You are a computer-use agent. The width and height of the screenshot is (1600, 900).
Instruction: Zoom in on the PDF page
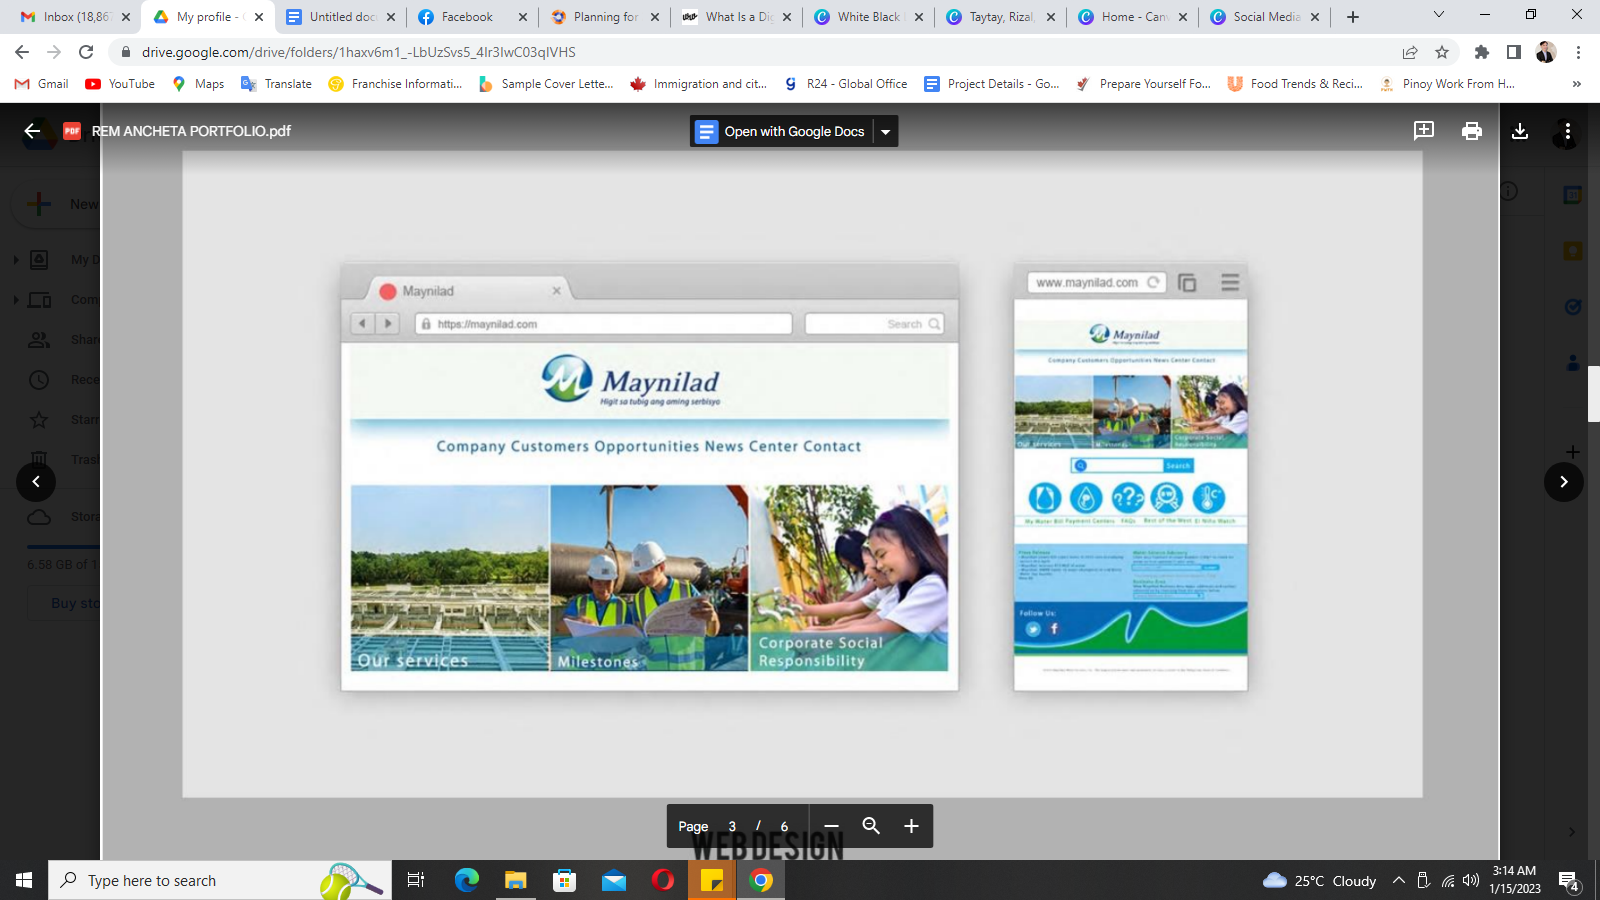(911, 826)
